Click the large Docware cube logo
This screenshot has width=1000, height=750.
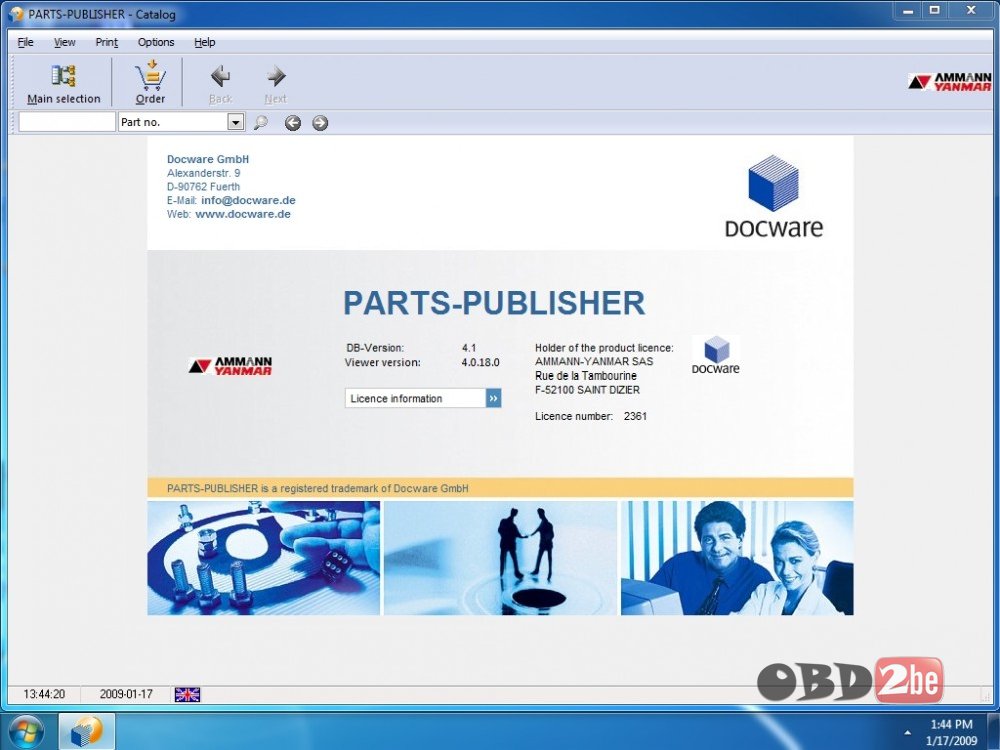774,196
